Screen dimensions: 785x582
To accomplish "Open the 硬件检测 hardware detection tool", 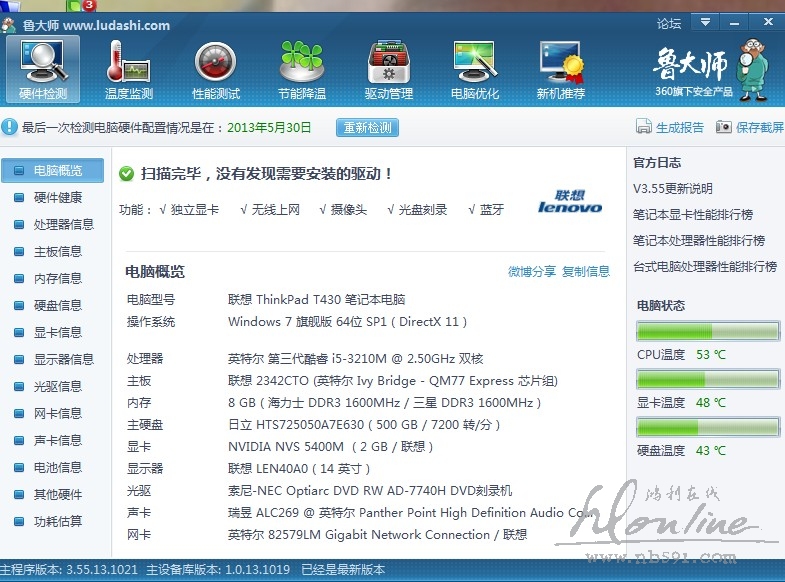I will click(43, 70).
